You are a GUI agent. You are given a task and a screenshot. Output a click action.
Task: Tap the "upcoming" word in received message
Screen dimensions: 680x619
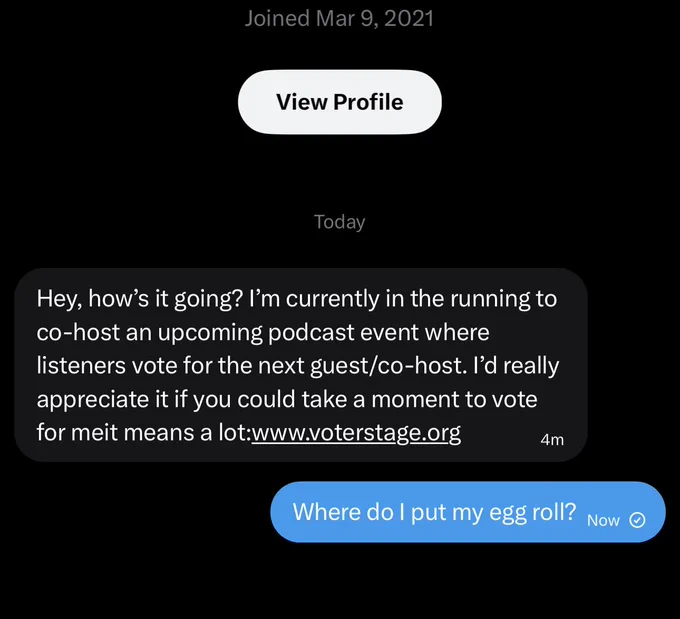coord(210,333)
